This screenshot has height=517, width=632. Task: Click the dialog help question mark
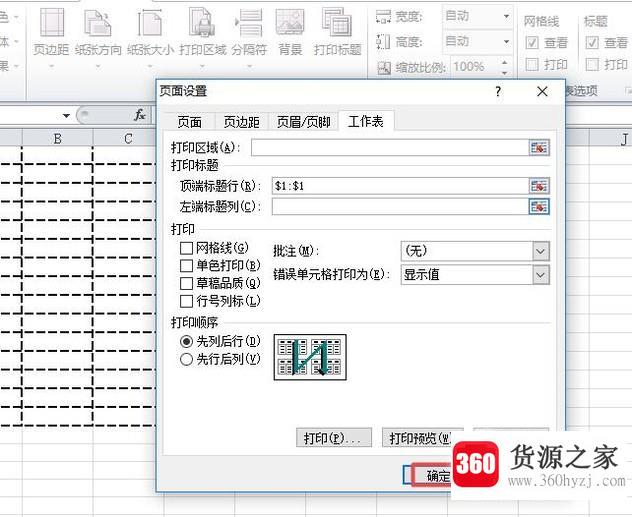(x=498, y=91)
